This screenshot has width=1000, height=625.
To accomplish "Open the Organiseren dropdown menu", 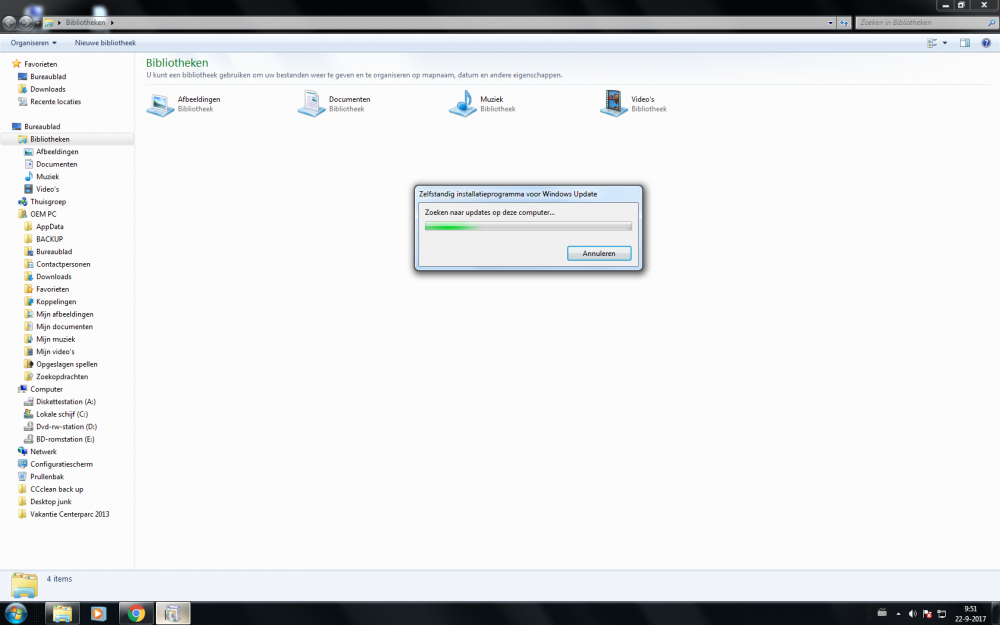I will tap(34, 43).
